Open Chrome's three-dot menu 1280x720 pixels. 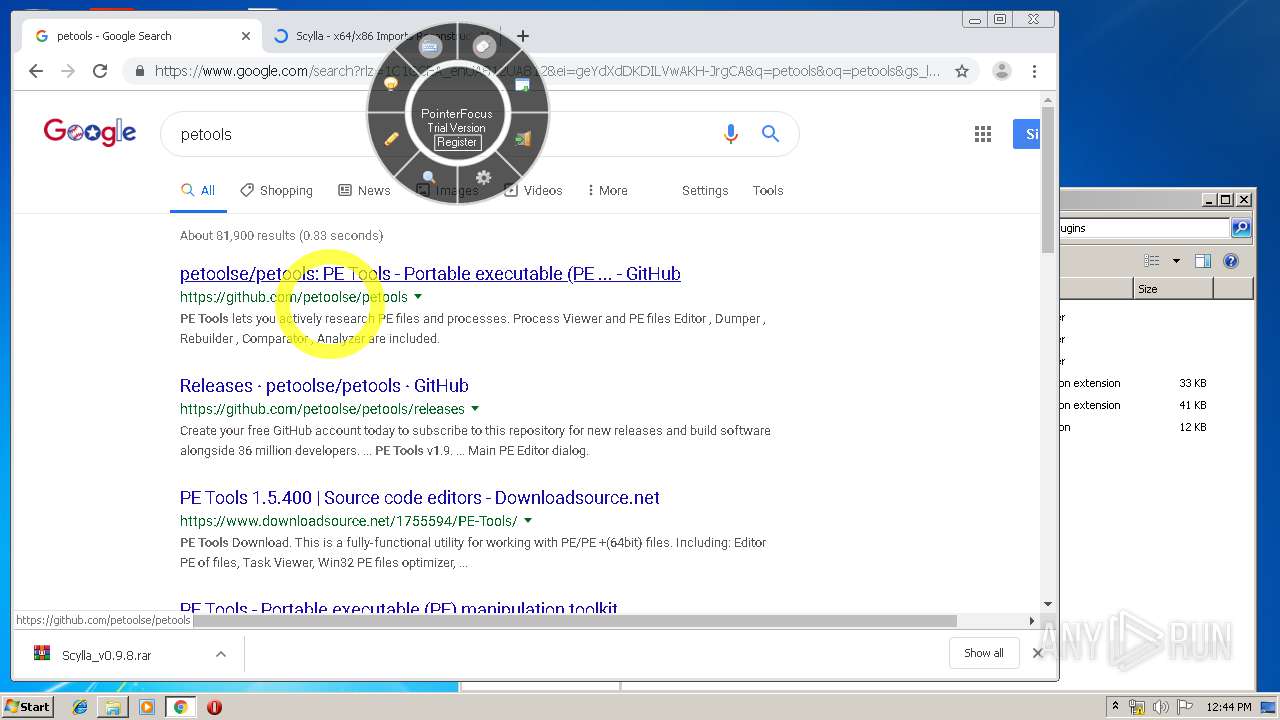pyautogui.click(x=1034, y=71)
